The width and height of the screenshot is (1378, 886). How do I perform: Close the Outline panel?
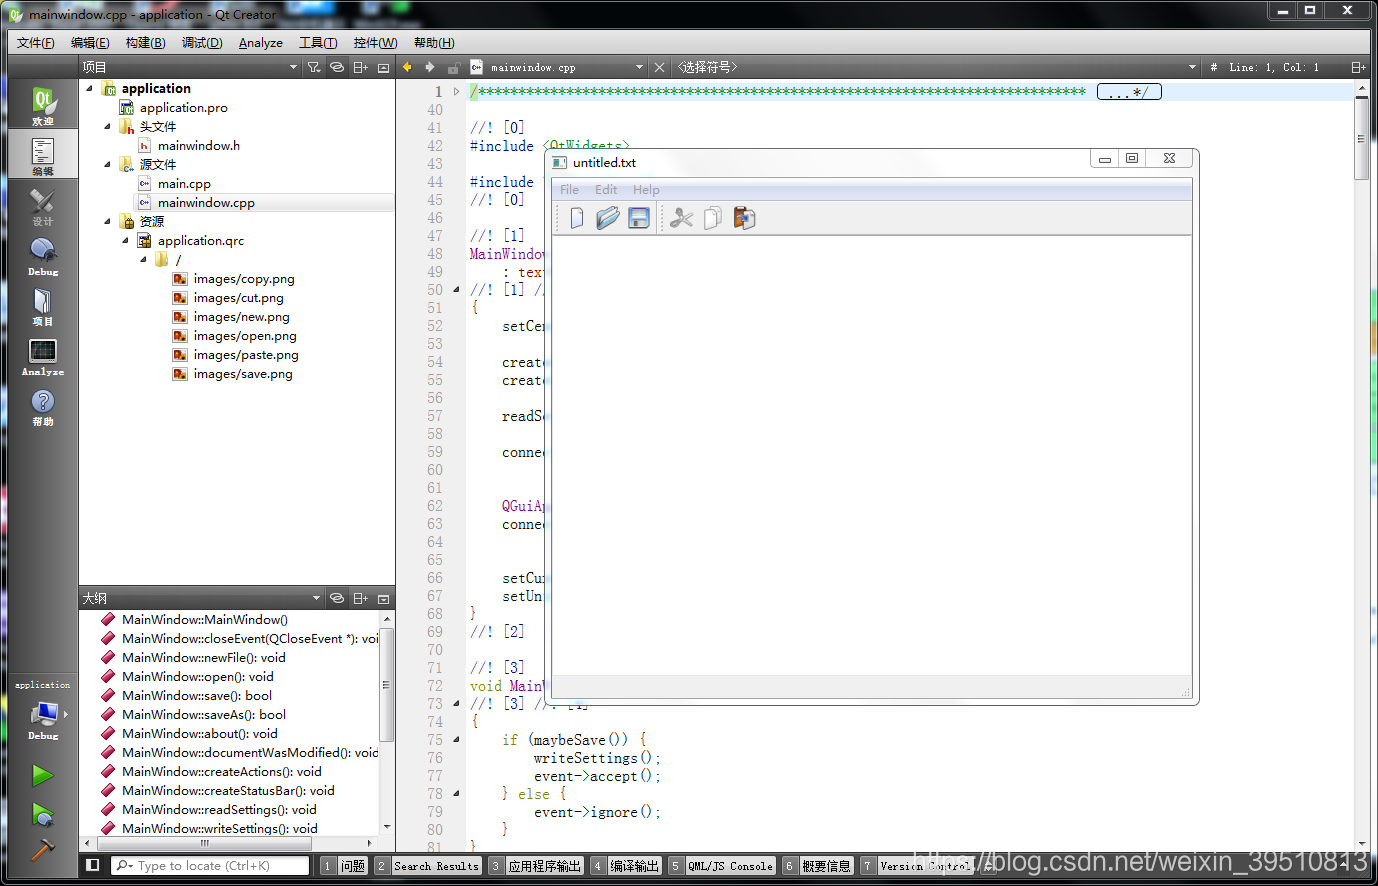click(x=383, y=598)
